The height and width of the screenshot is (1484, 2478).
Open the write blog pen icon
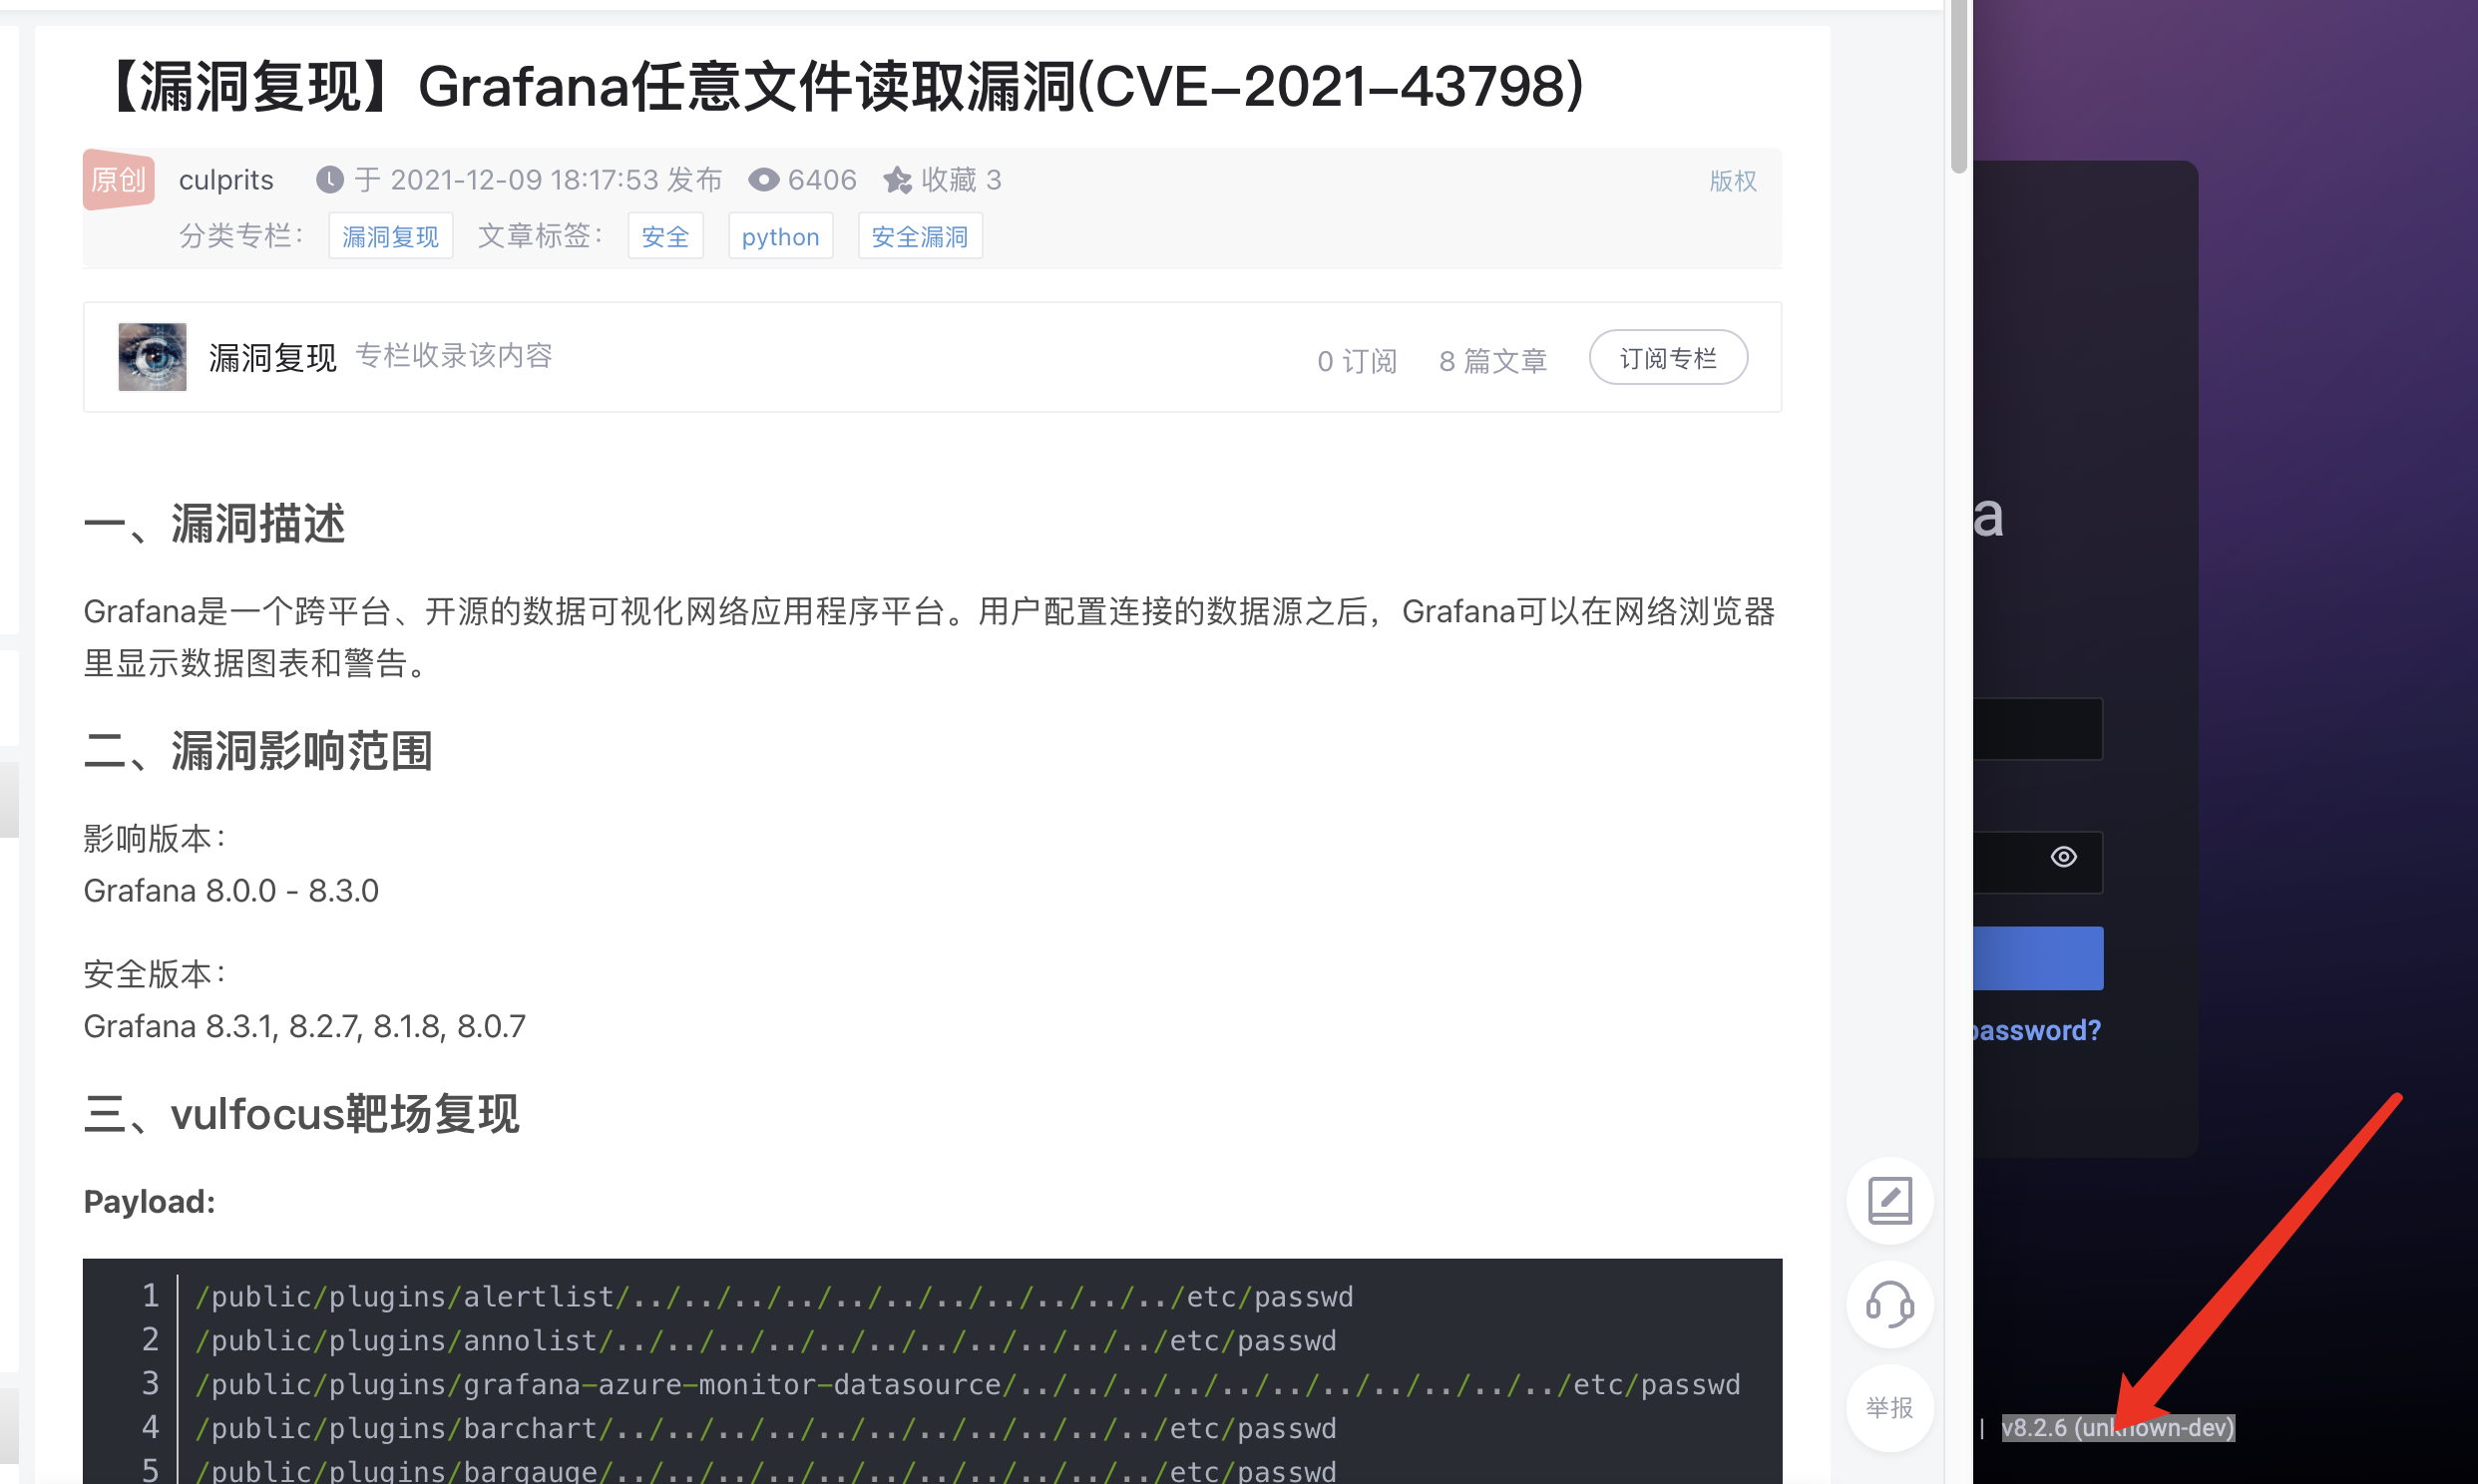point(1889,1200)
